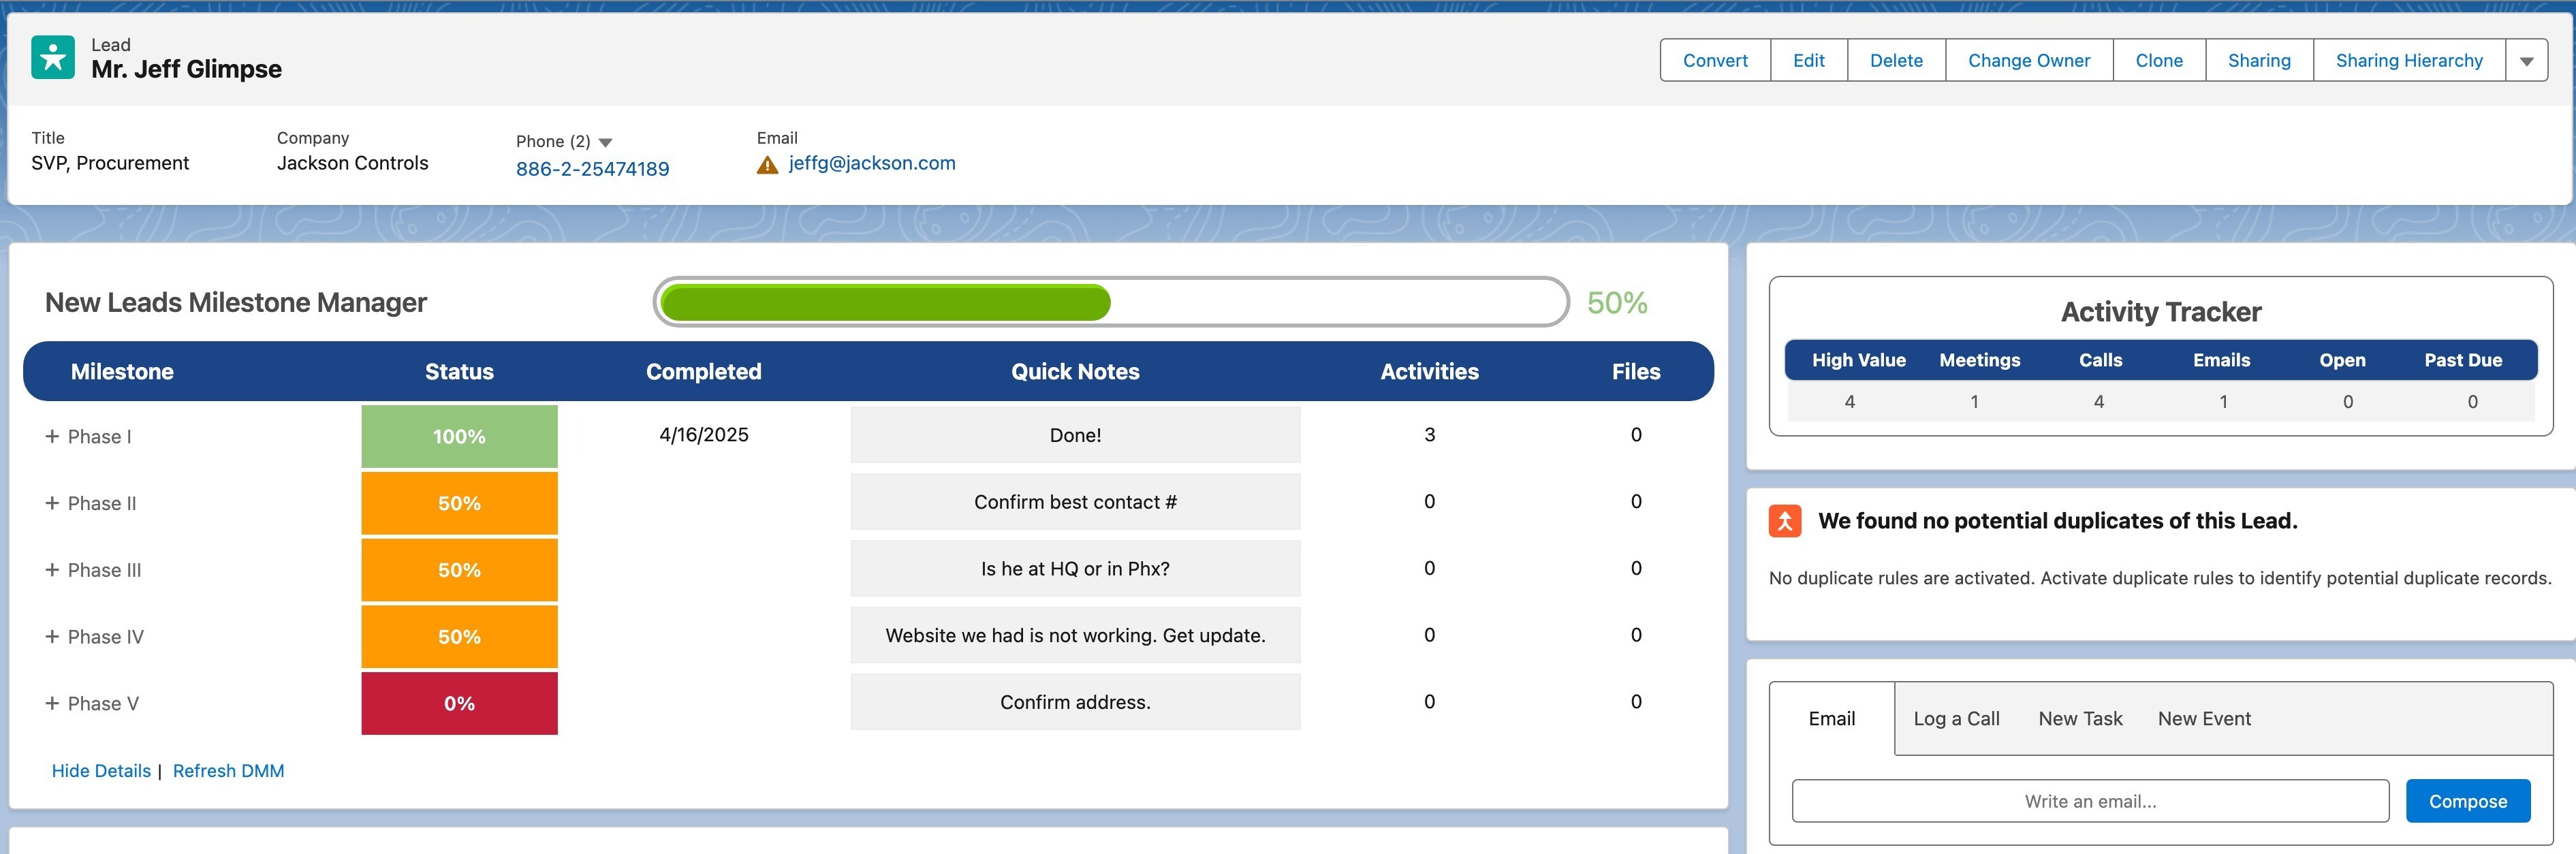Select the New Task tab
The image size is (2576, 854).
pyautogui.click(x=2080, y=719)
